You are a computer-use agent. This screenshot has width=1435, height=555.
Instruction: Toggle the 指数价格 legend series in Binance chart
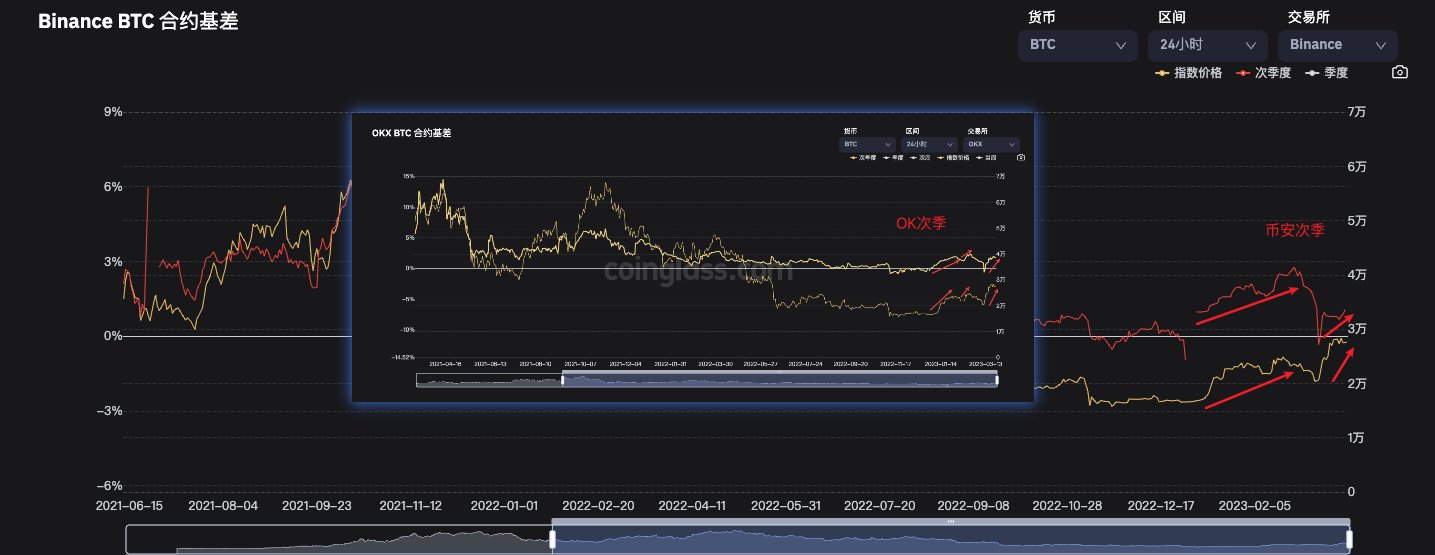[1188, 73]
